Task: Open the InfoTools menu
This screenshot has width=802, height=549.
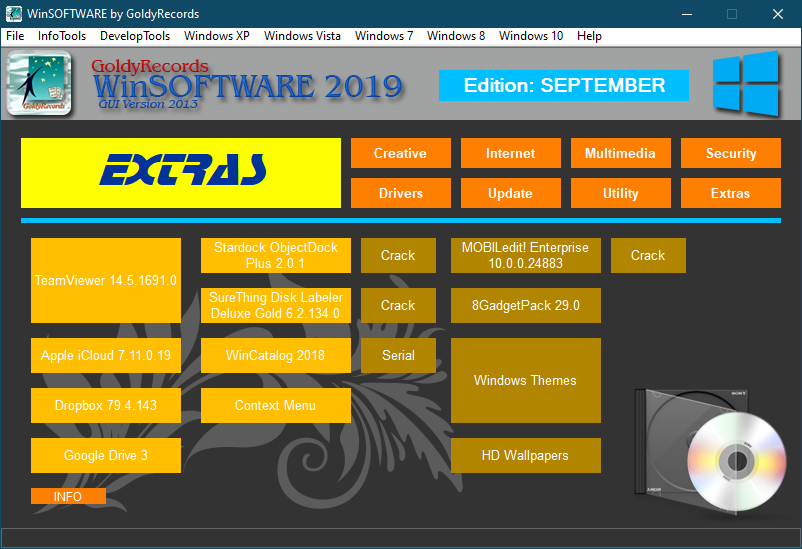Action: [62, 36]
